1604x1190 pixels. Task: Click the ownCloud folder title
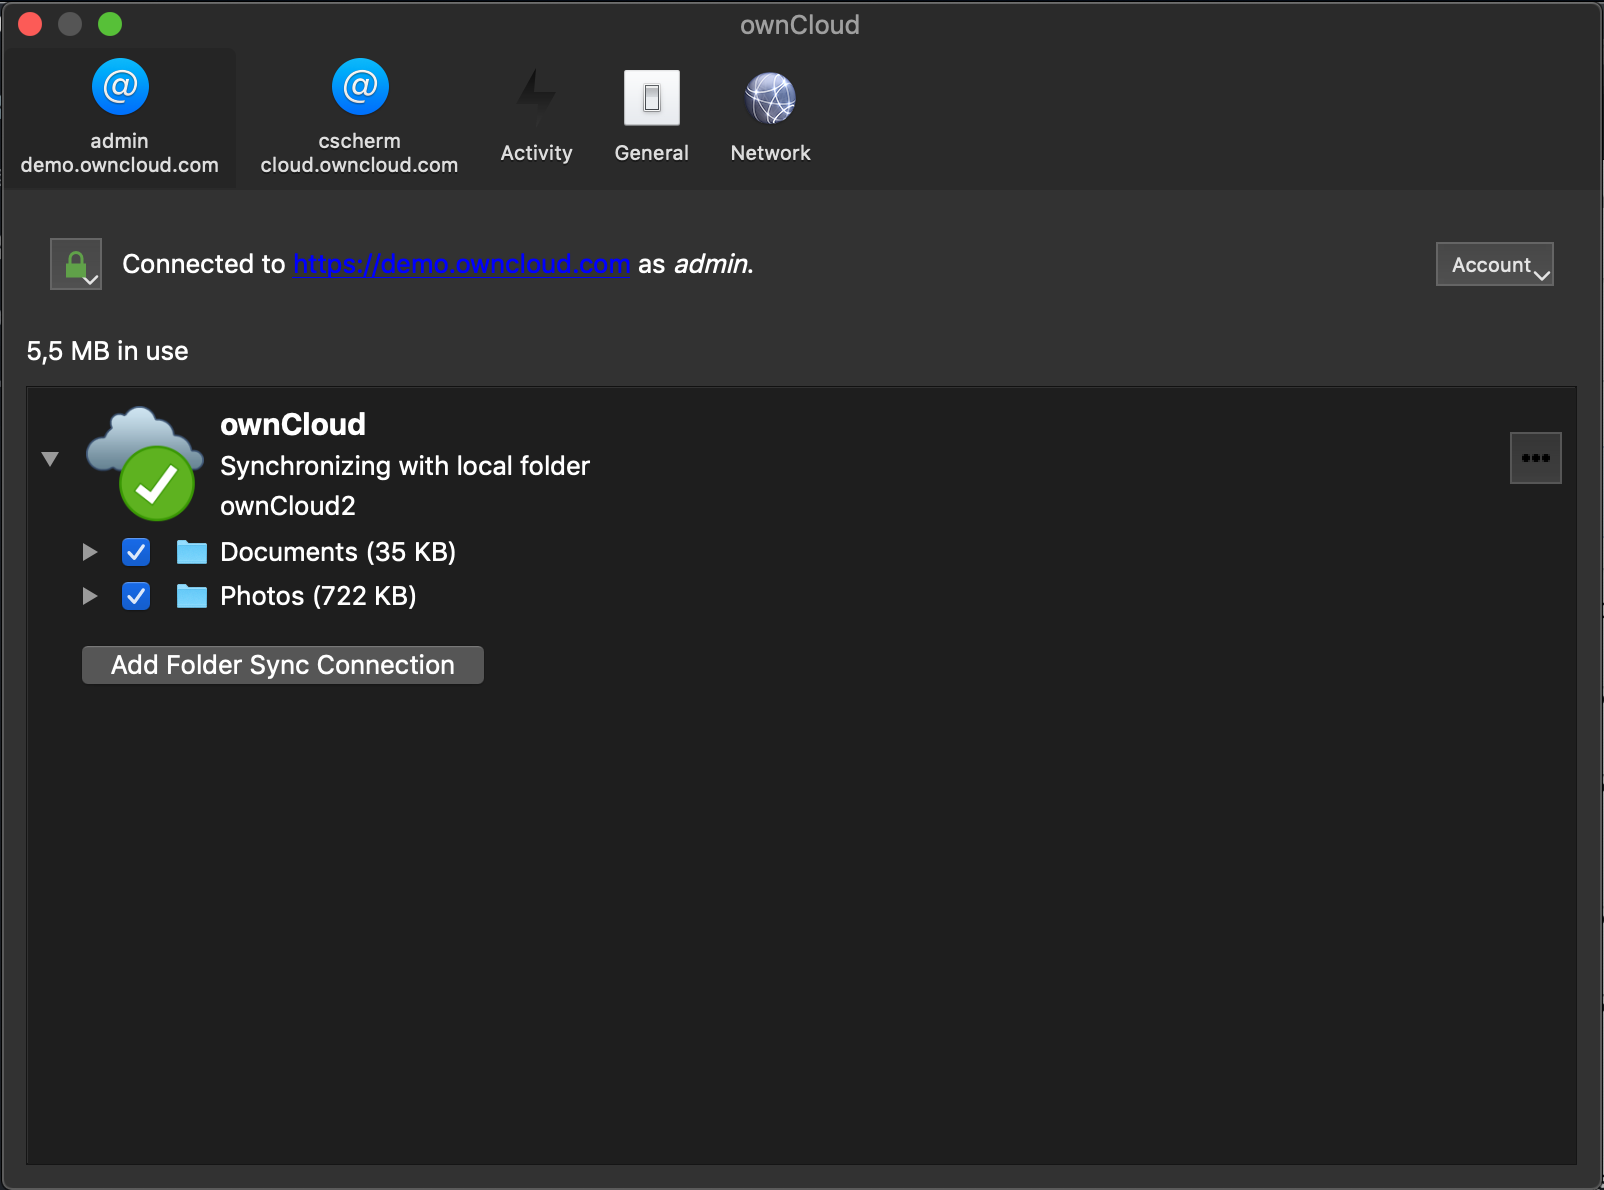pyautogui.click(x=293, y=424)
